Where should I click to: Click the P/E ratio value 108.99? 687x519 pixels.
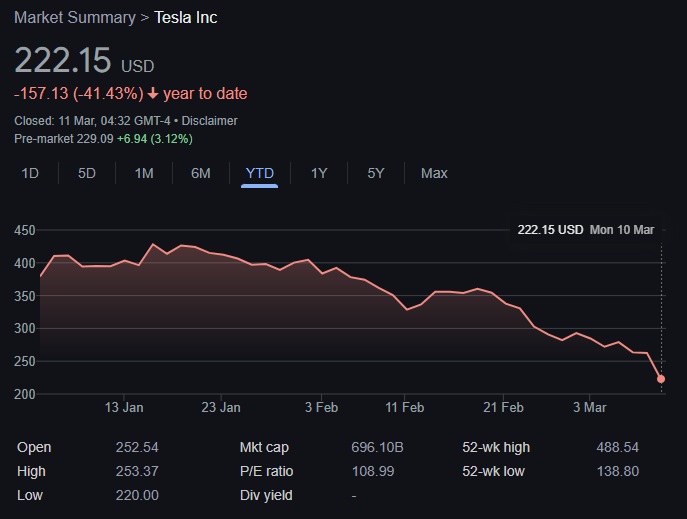click(373, 471)
